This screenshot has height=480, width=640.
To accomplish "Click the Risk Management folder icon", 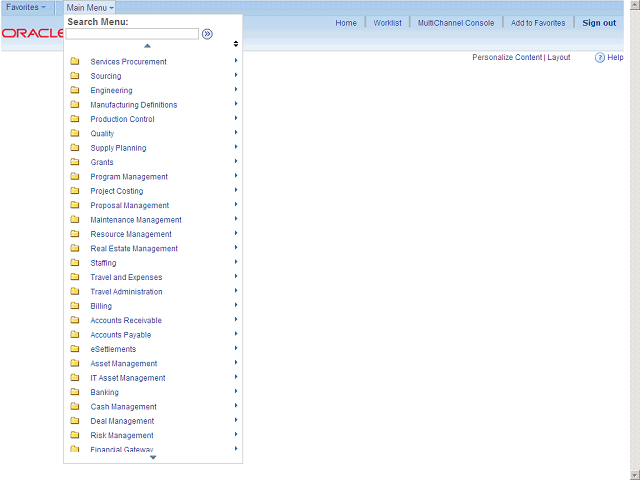I will click(x=75, y=435).
